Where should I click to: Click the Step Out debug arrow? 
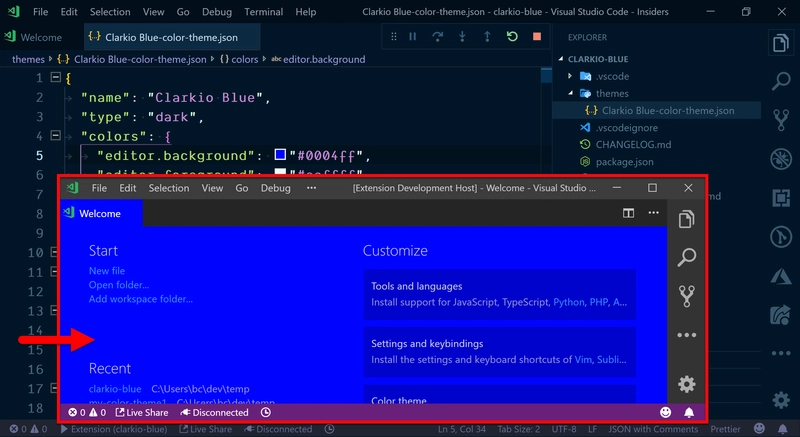pos(487,37)
